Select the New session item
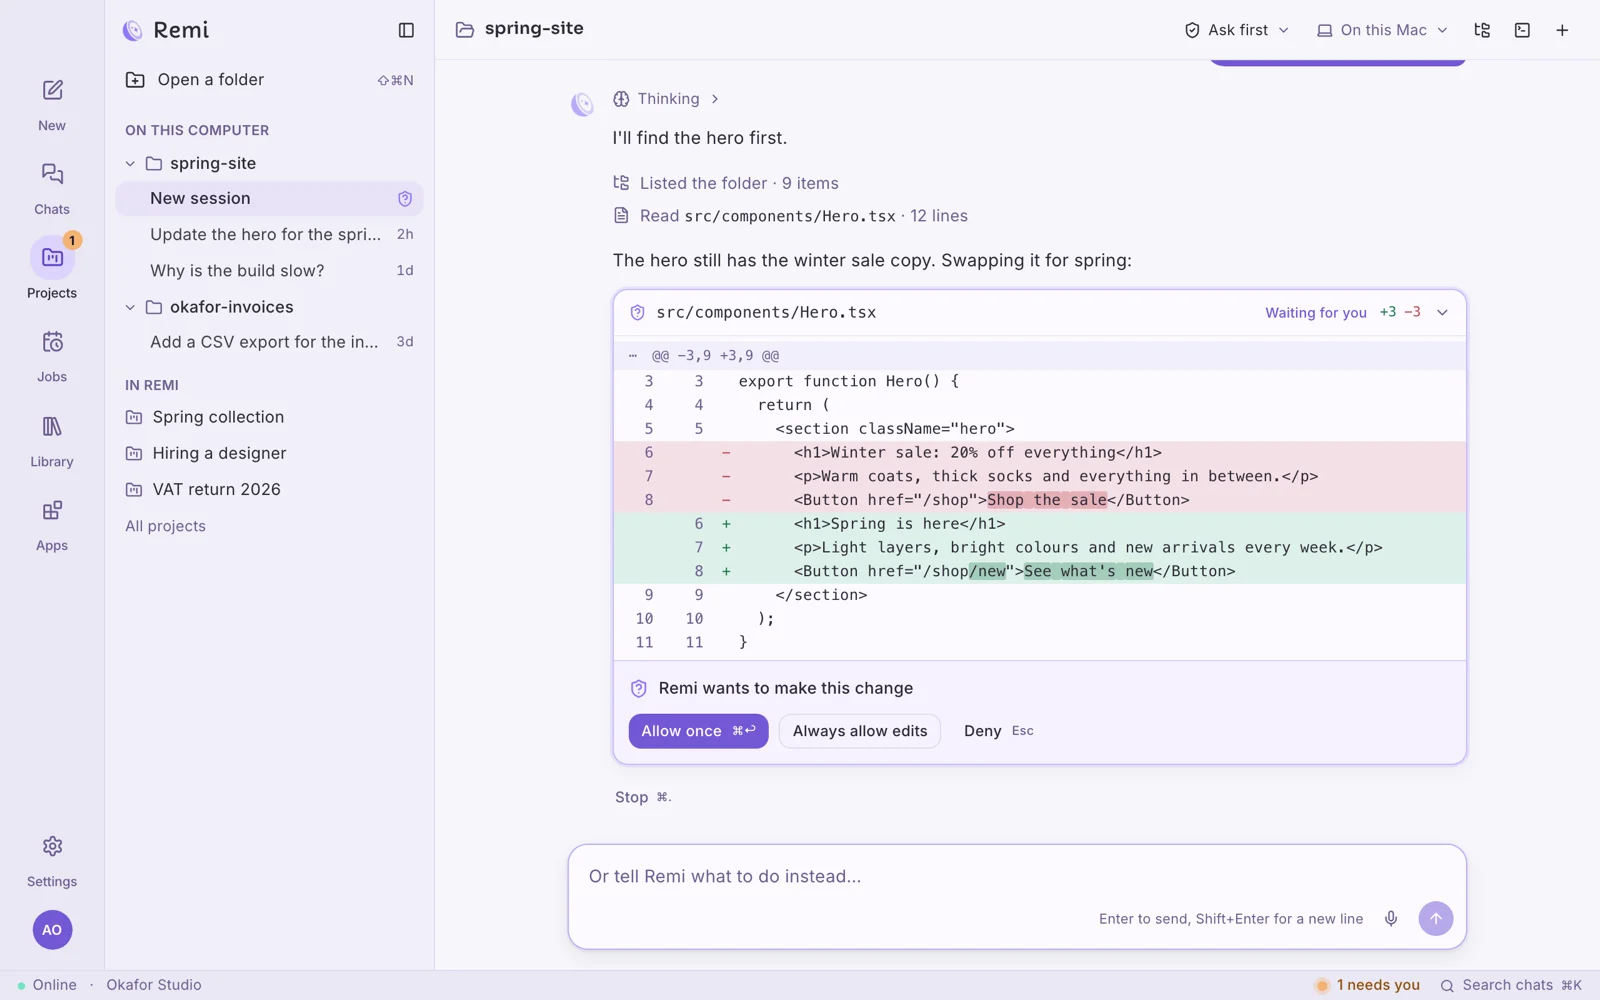 [269, 198]
